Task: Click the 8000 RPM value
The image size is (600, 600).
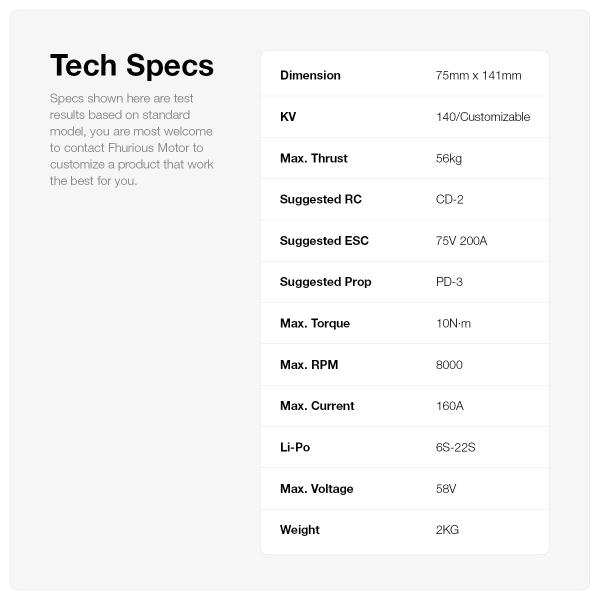Action: pos(449,365)
